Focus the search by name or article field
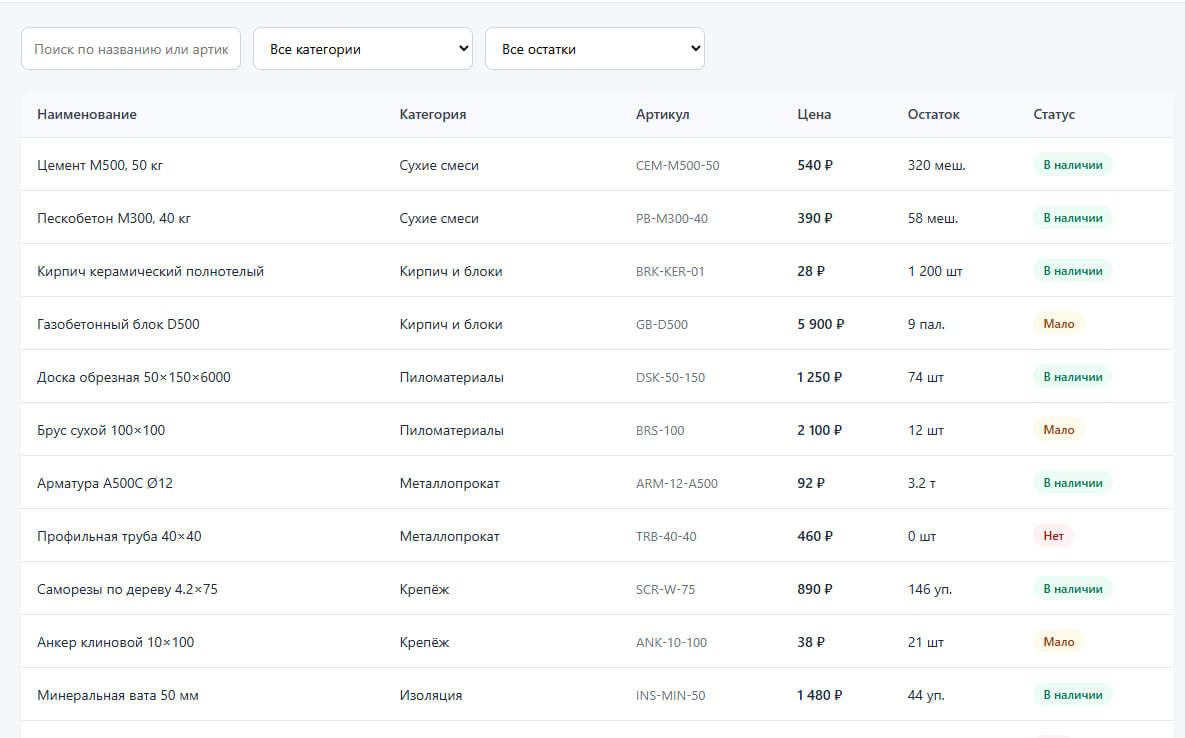The height and width of the screenshot is (738, 1185). point(131,49)
